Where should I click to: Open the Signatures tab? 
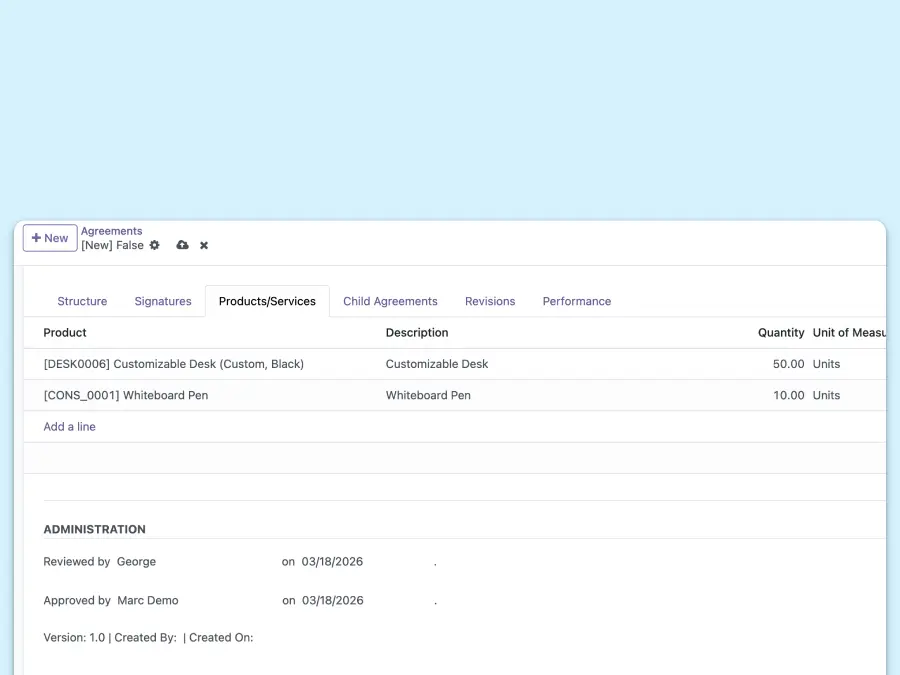click(x=163, y=301)
